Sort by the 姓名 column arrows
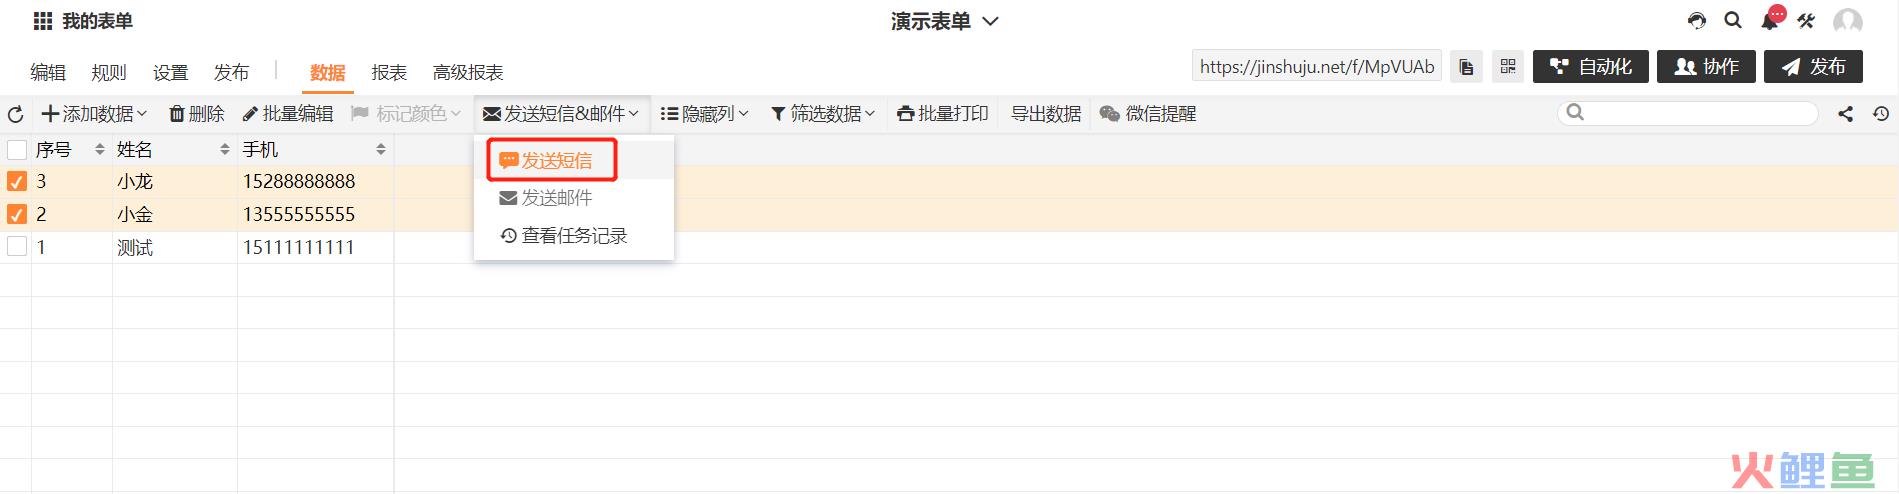The width and height of the screenshot is (1899, 494). (x=225, y=150)
